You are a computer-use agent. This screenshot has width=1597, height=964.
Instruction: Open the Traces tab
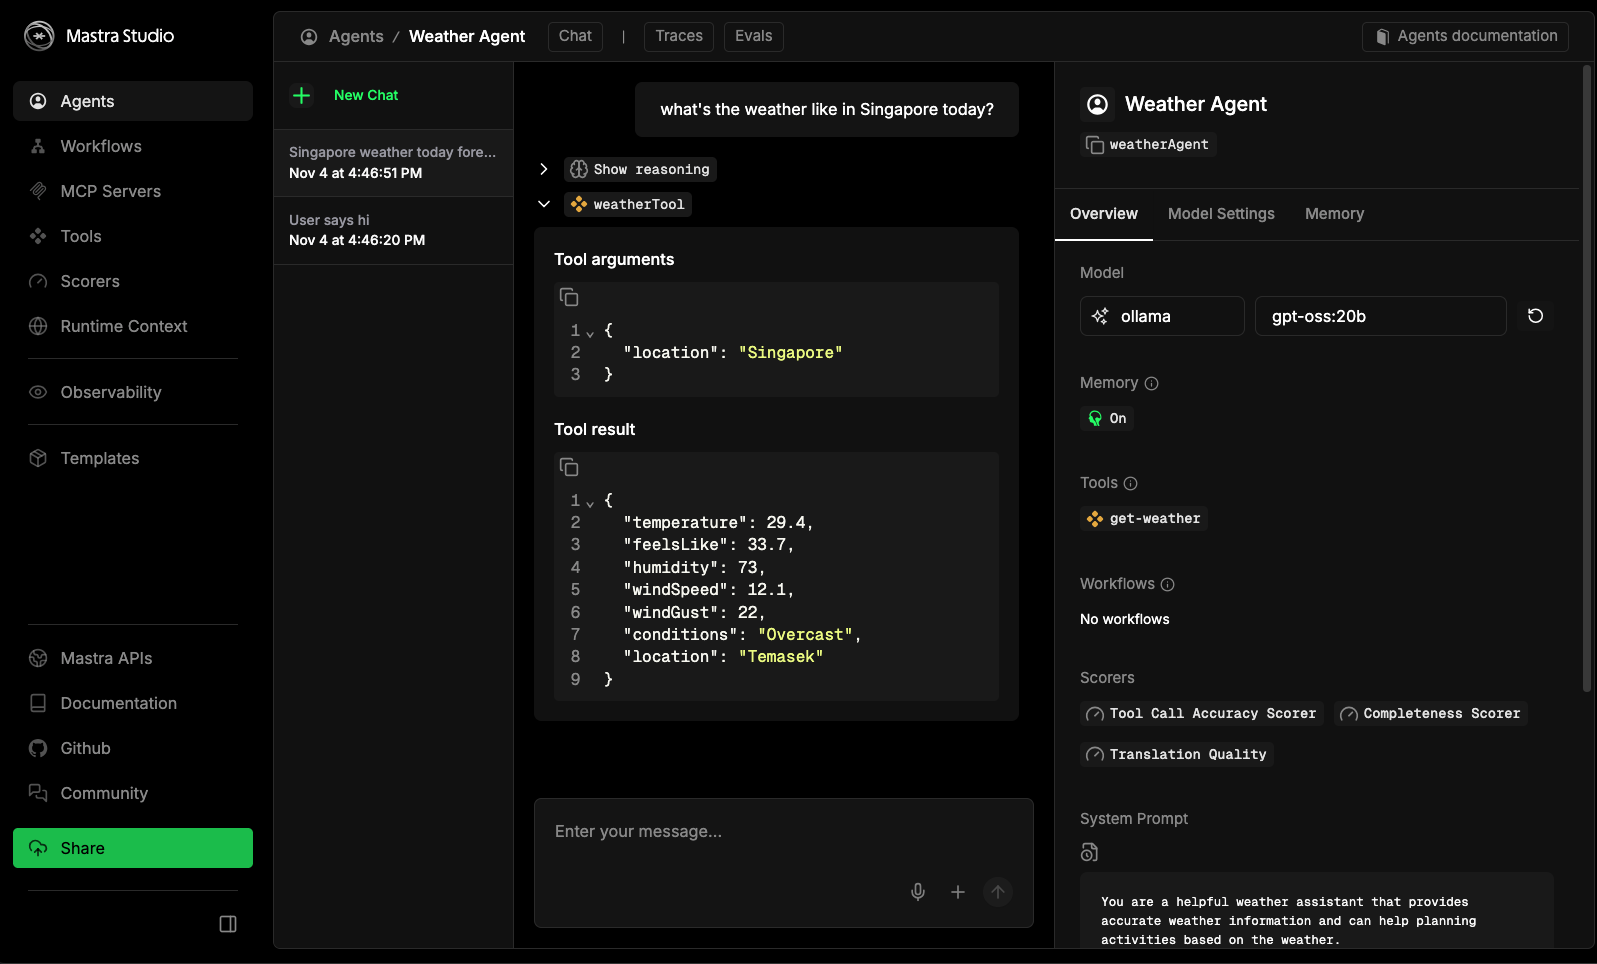[678, 36]
